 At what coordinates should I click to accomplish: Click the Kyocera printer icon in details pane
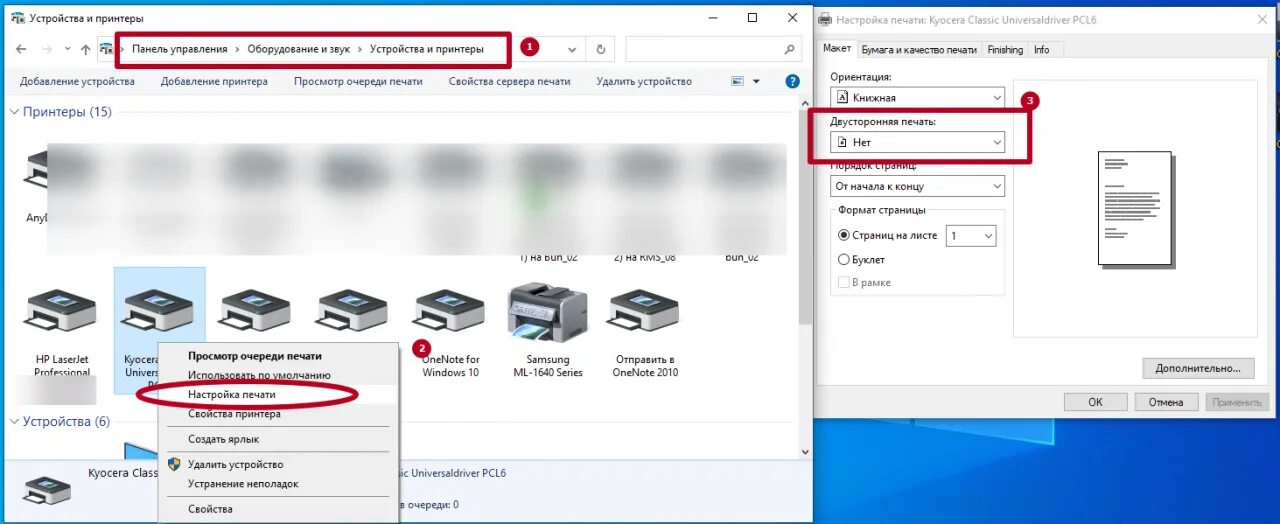(47, 490)
